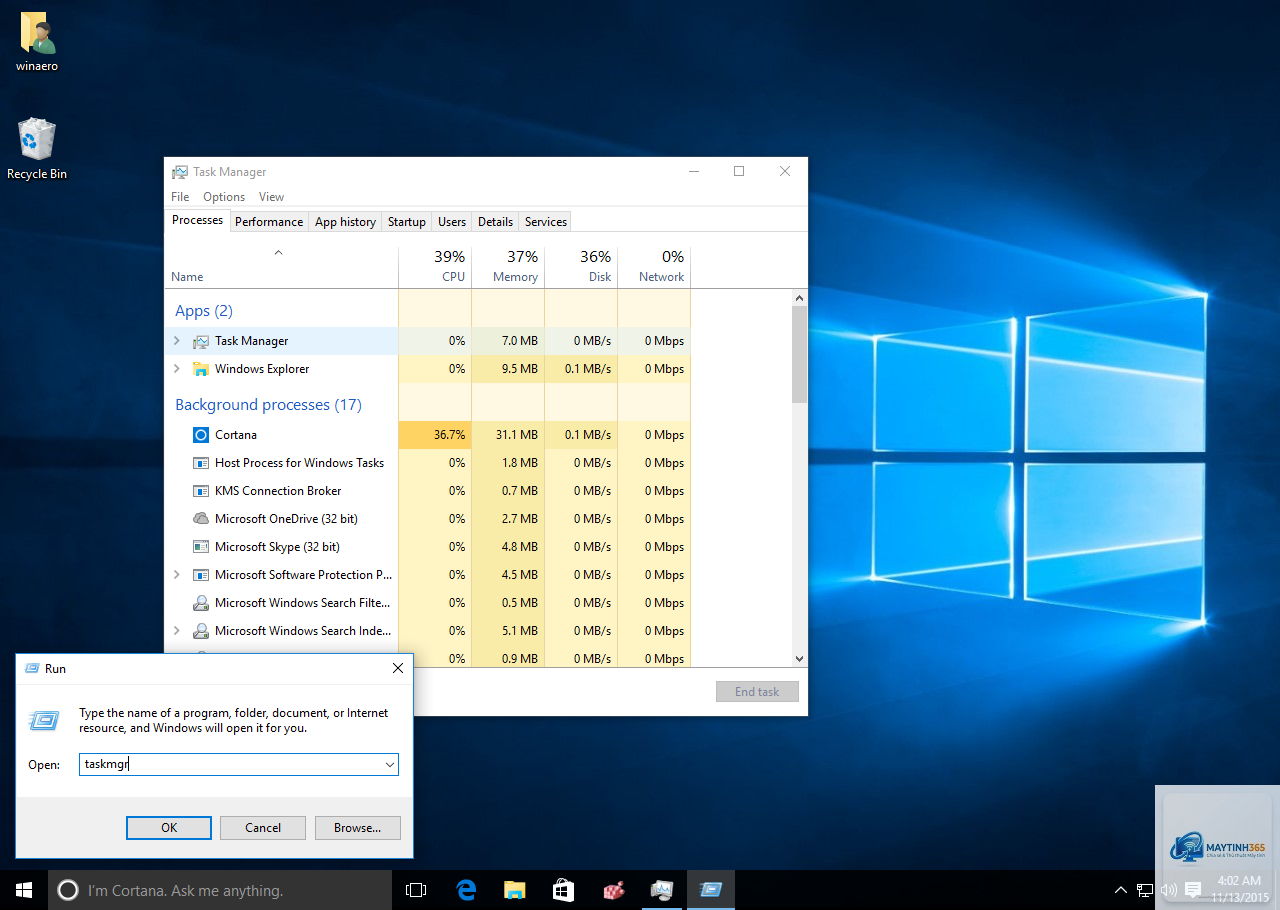Click the Task Manager row icon
This screenshot has width=1280, height=910.
tap(201, 341)
